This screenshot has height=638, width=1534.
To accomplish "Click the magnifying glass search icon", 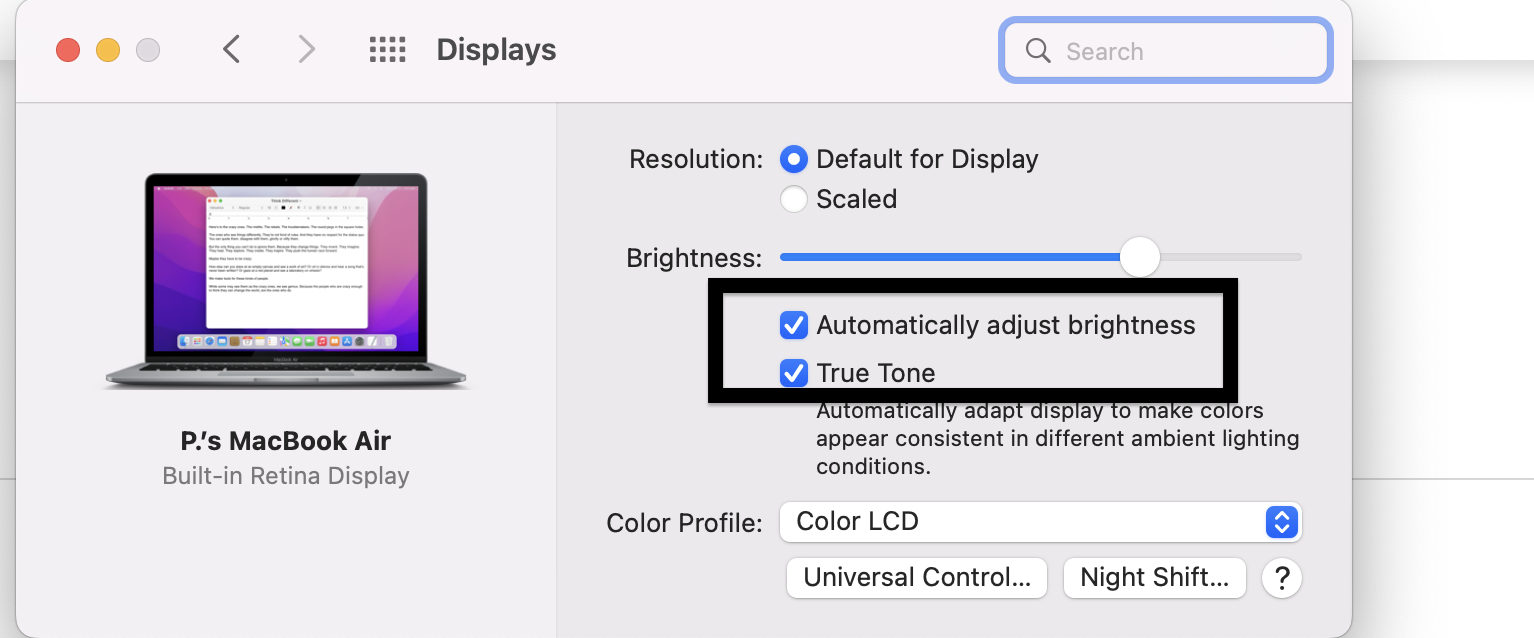I will [x=1038, y=51].
